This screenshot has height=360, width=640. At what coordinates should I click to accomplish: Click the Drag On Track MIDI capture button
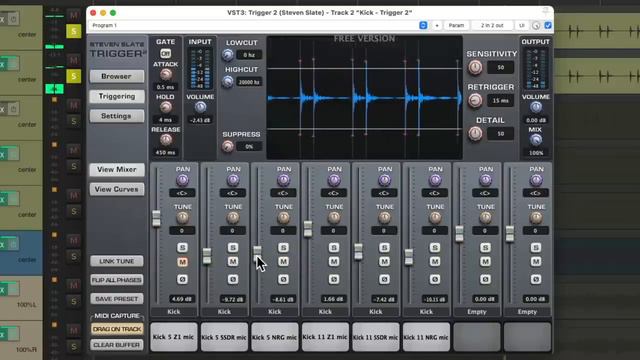pos(117,329)
